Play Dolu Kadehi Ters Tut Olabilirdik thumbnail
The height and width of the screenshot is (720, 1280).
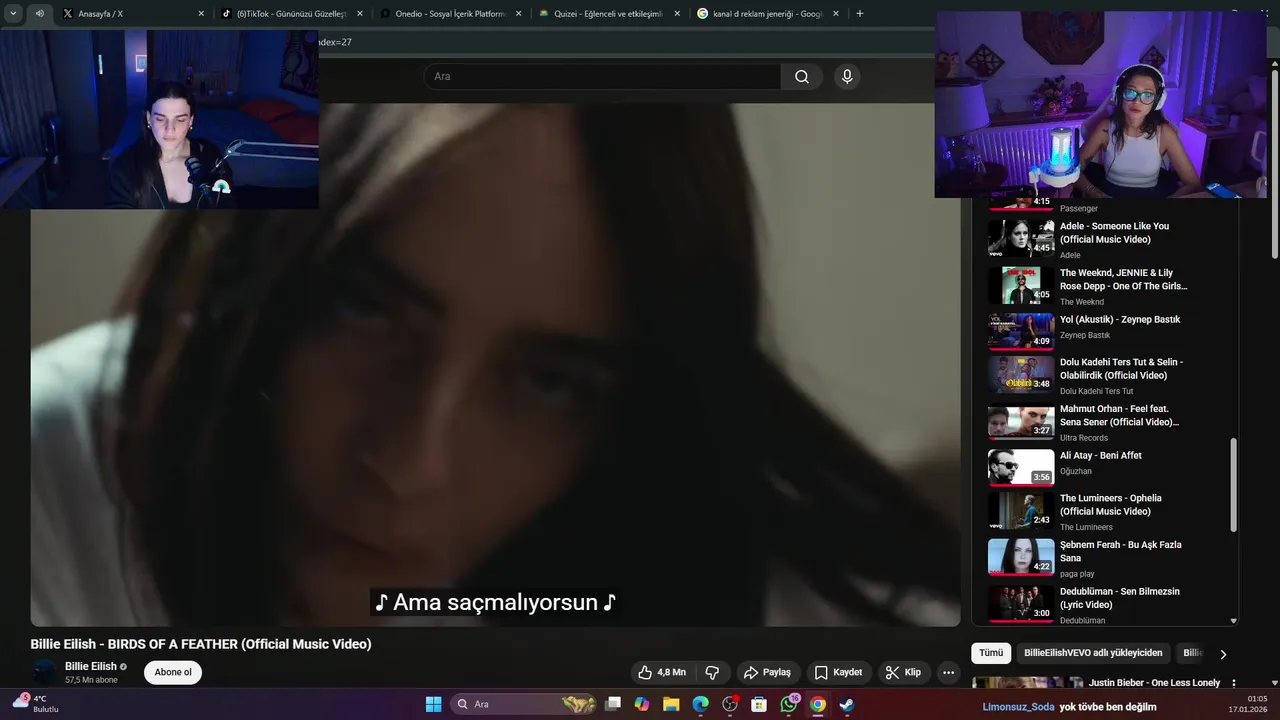[x=1021, y=375]
